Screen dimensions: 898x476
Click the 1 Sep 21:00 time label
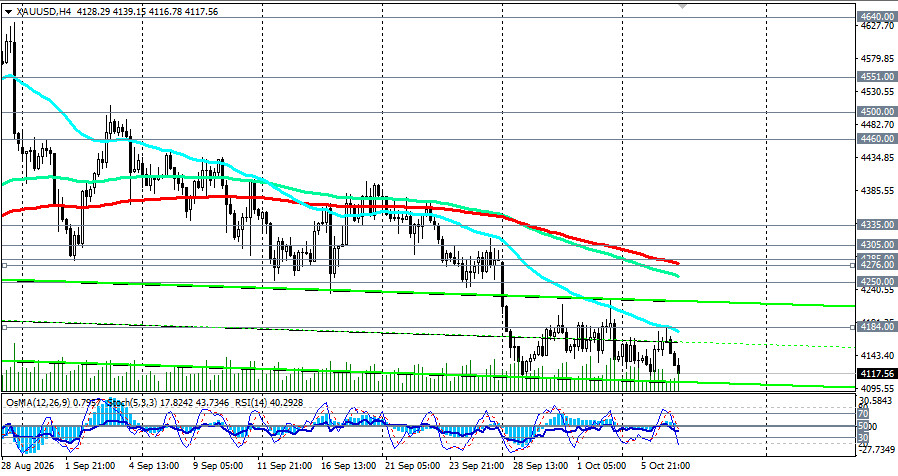click(90, 466)
